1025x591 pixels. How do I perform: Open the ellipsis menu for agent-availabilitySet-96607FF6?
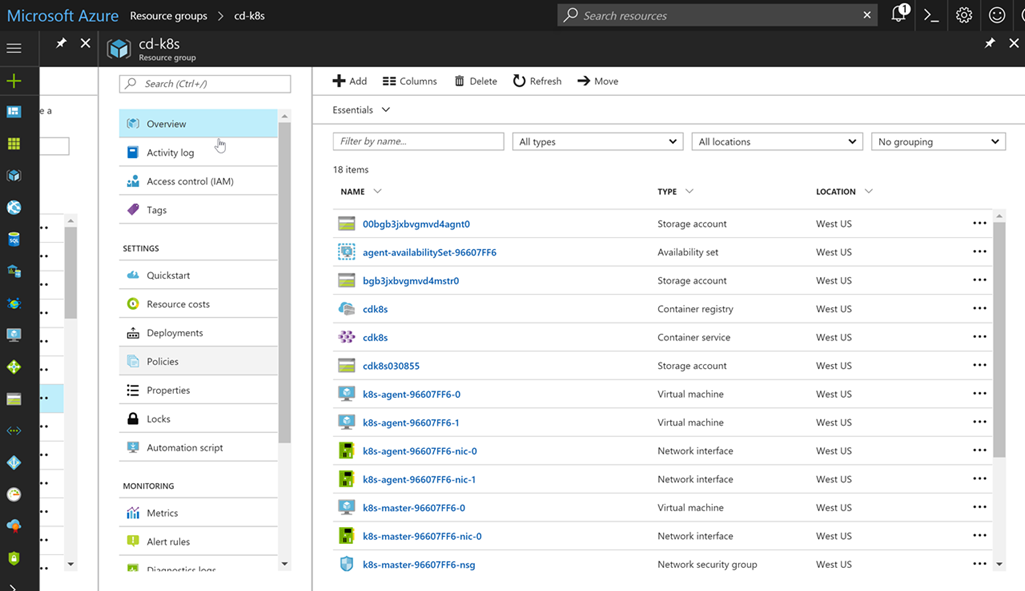979,252
